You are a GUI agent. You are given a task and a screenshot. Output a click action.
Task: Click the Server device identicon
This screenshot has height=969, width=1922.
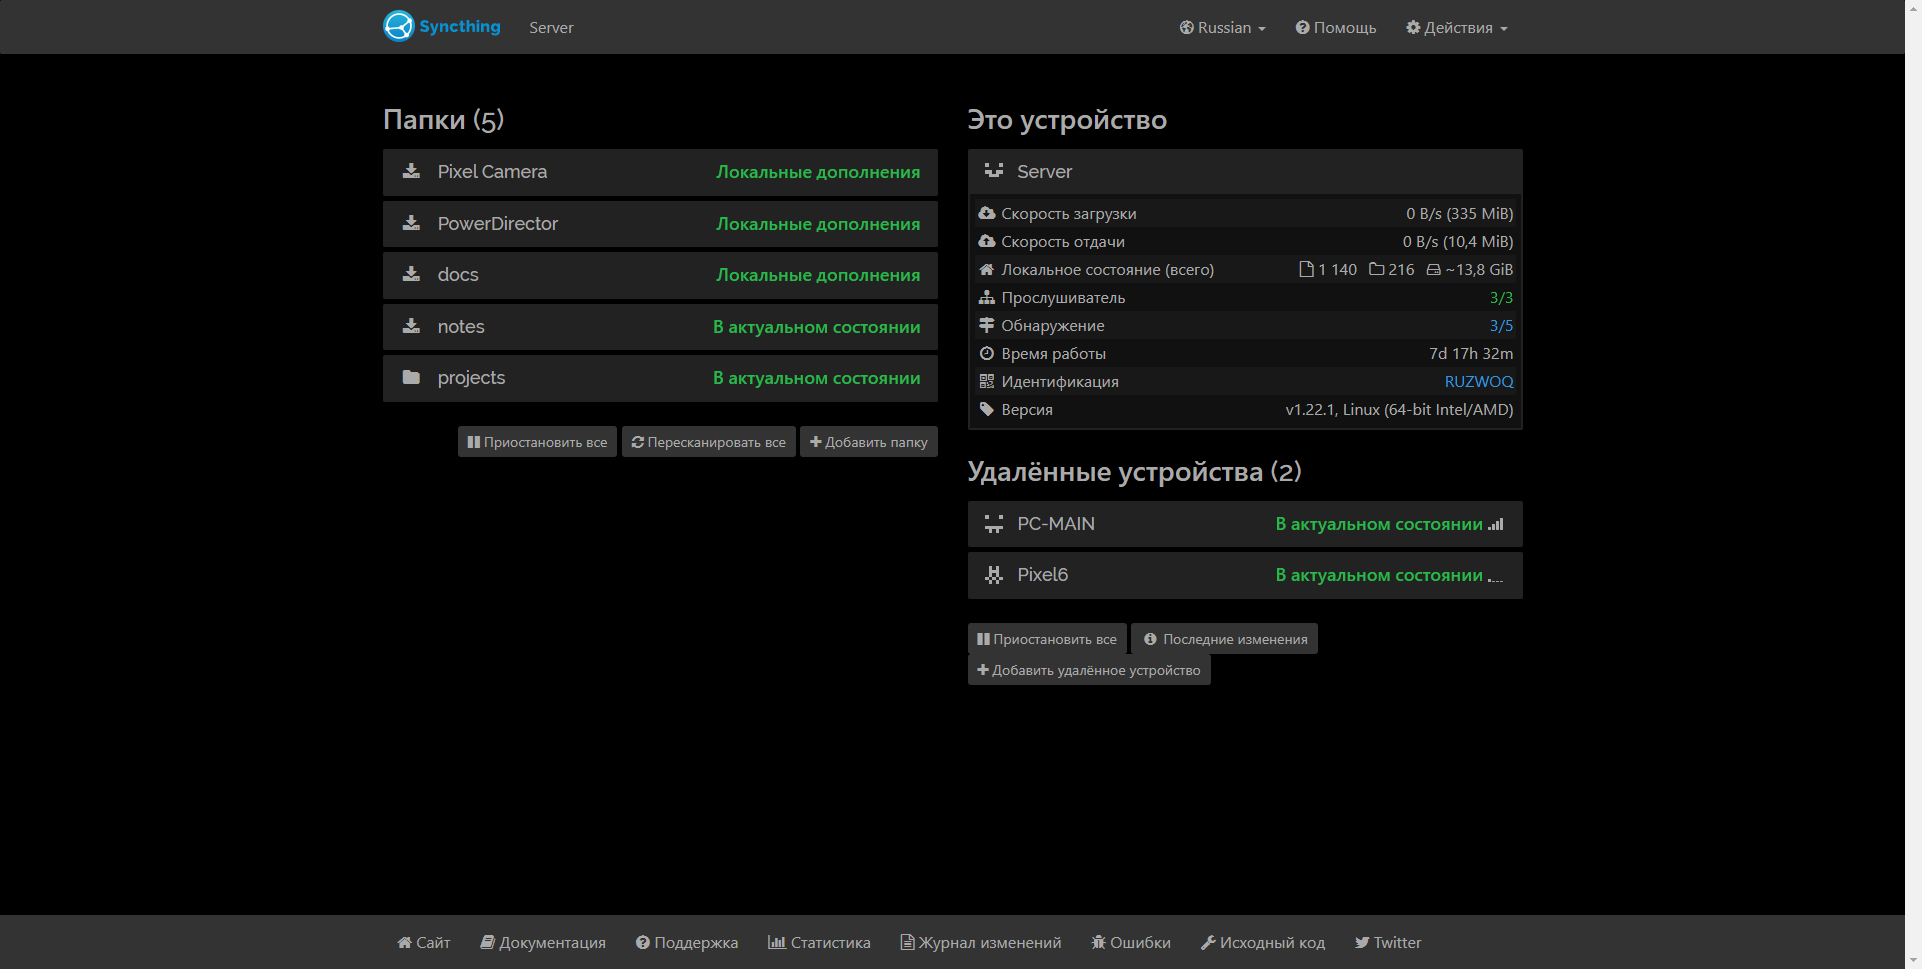click(993, 171)
